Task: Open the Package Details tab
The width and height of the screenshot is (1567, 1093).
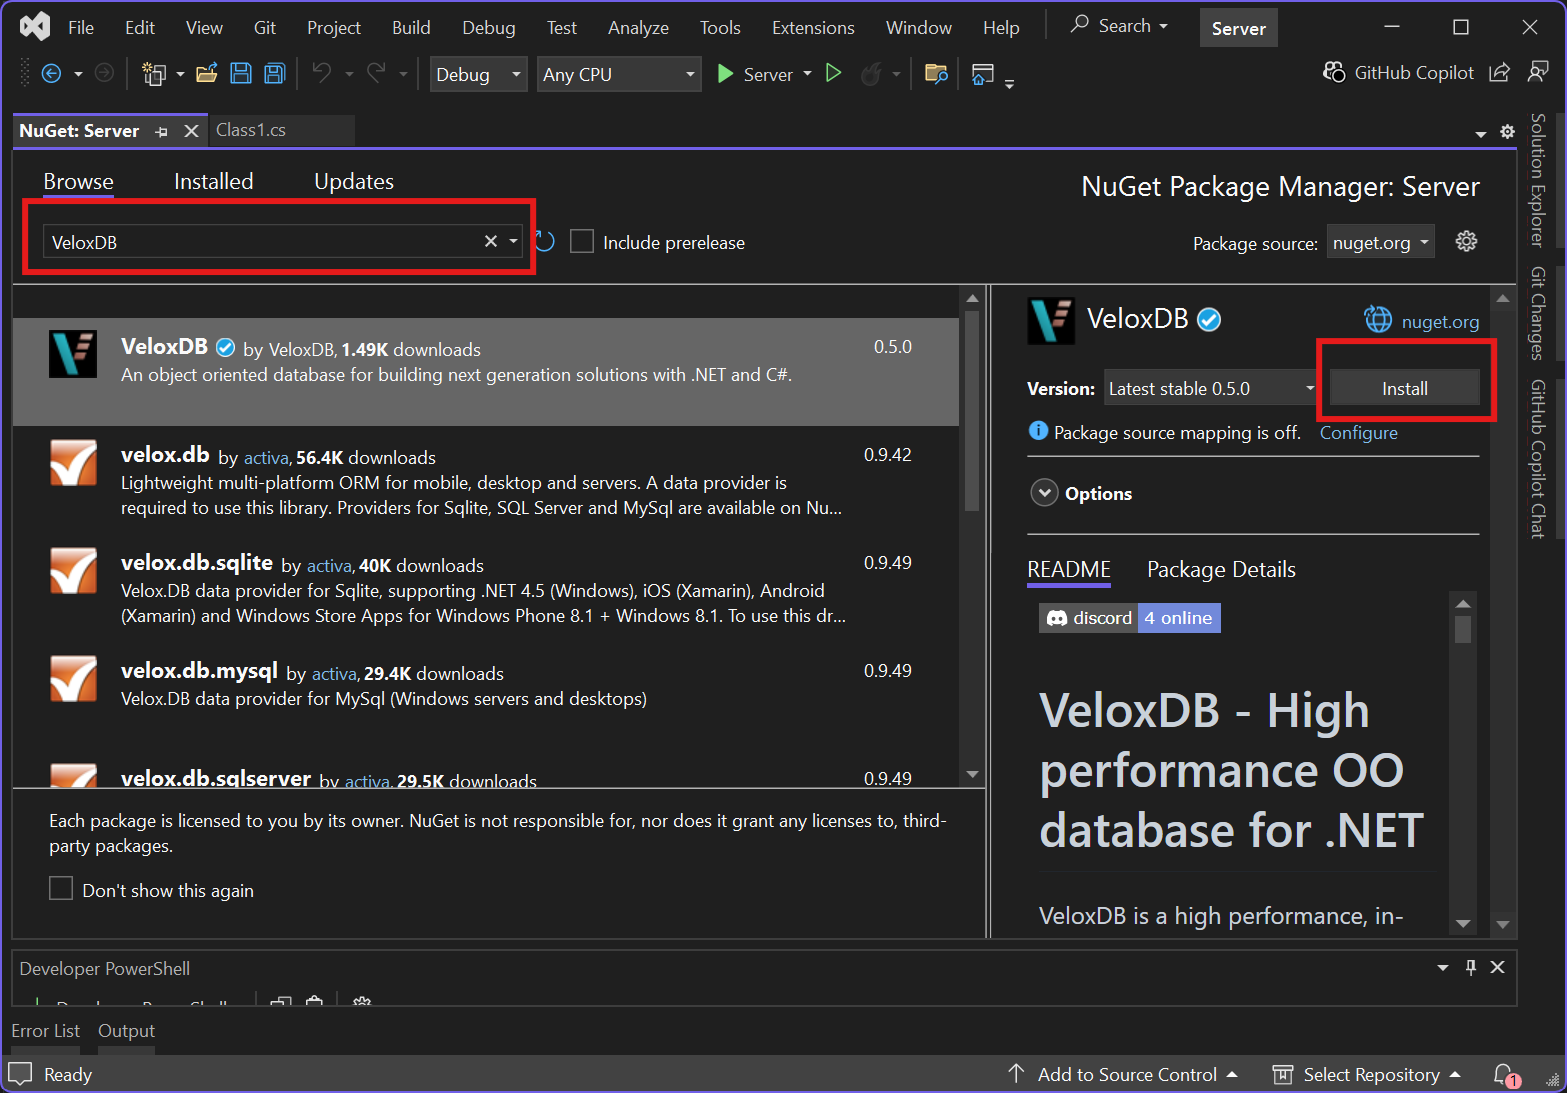Action: (1221, 569)
